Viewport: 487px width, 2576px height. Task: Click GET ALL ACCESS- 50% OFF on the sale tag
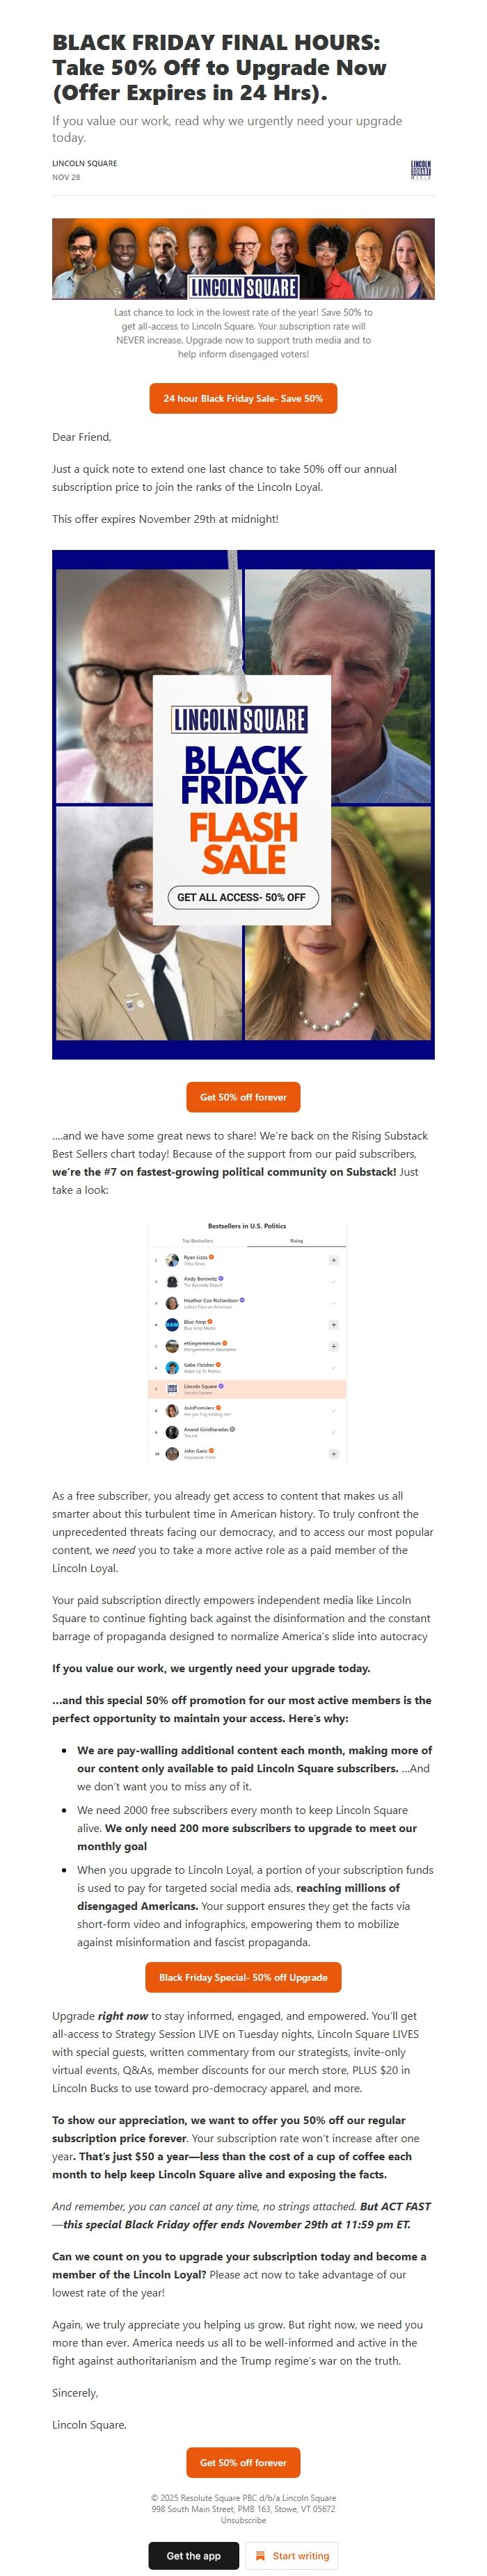243,898
